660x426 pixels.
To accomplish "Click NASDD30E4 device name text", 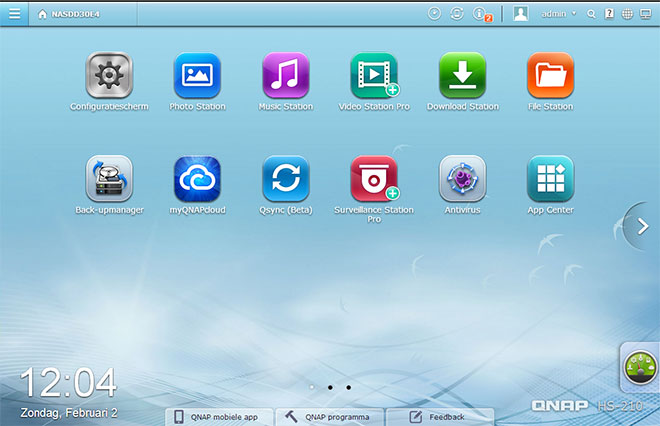I will [x=75, y=14].
